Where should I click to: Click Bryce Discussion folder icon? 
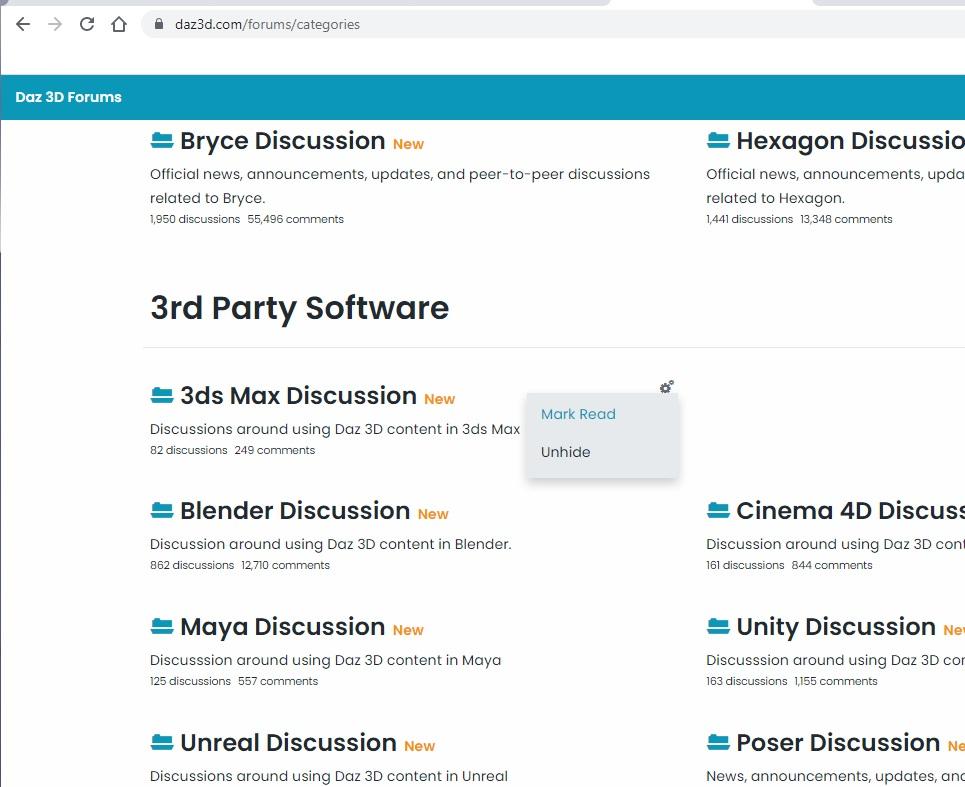[162, 141]
